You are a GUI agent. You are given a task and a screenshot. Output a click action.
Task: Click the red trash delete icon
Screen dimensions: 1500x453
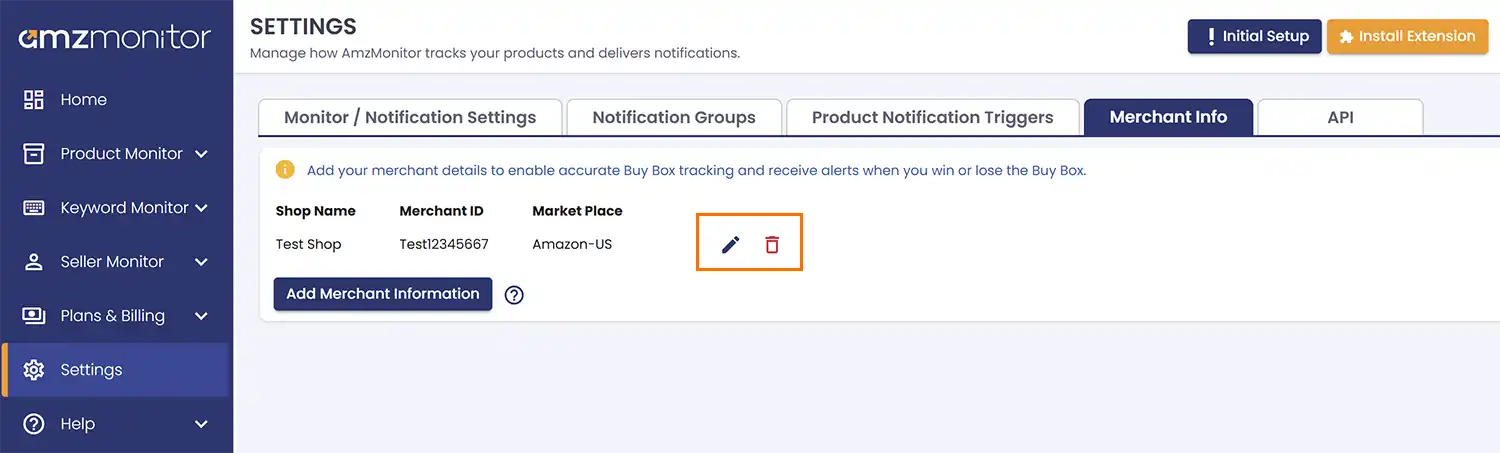(772, 244)
